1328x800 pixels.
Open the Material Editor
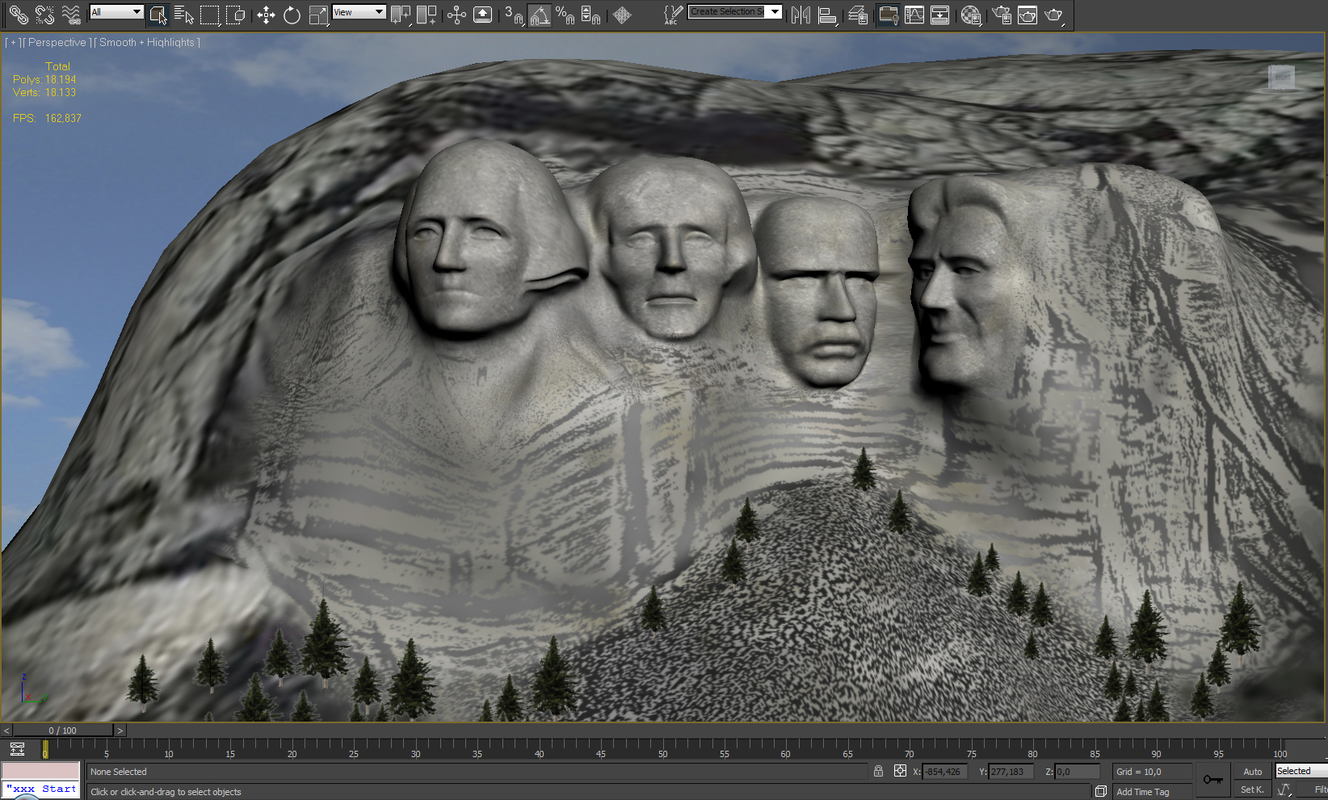point(972,14)
